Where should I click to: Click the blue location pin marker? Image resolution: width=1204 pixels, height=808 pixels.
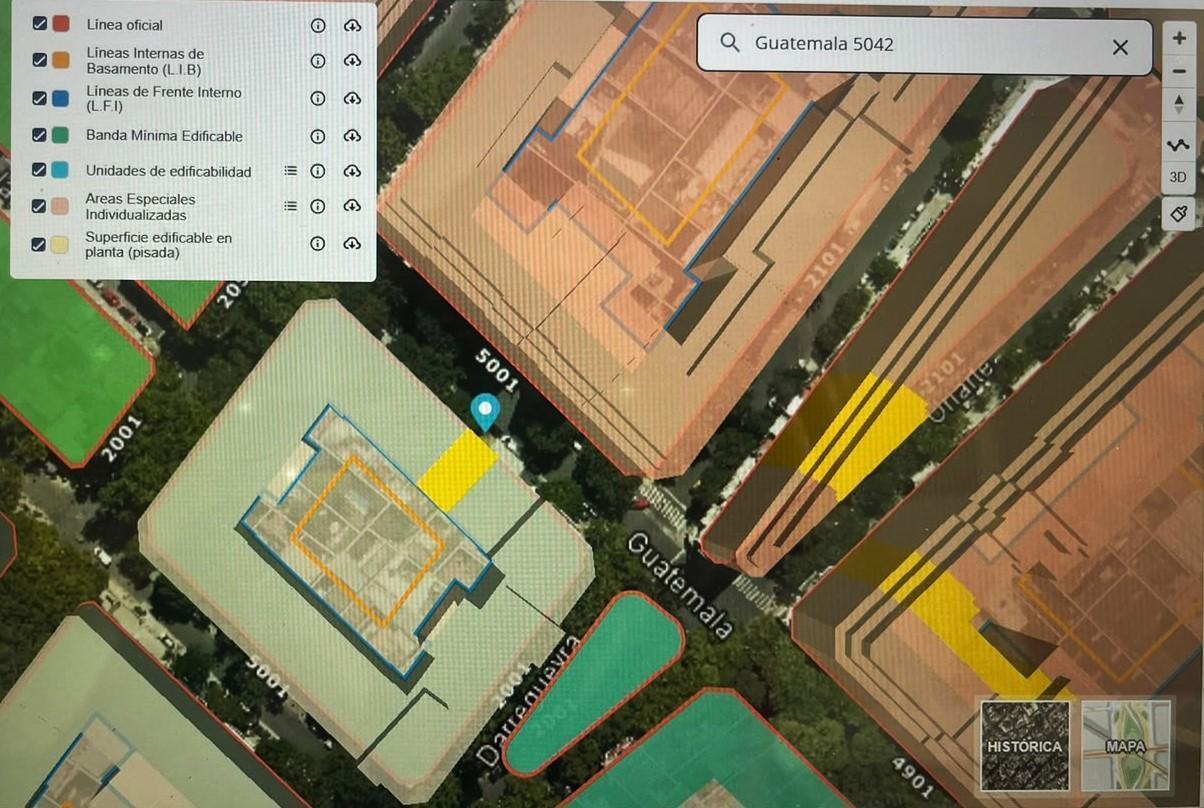tap(485, 411)
